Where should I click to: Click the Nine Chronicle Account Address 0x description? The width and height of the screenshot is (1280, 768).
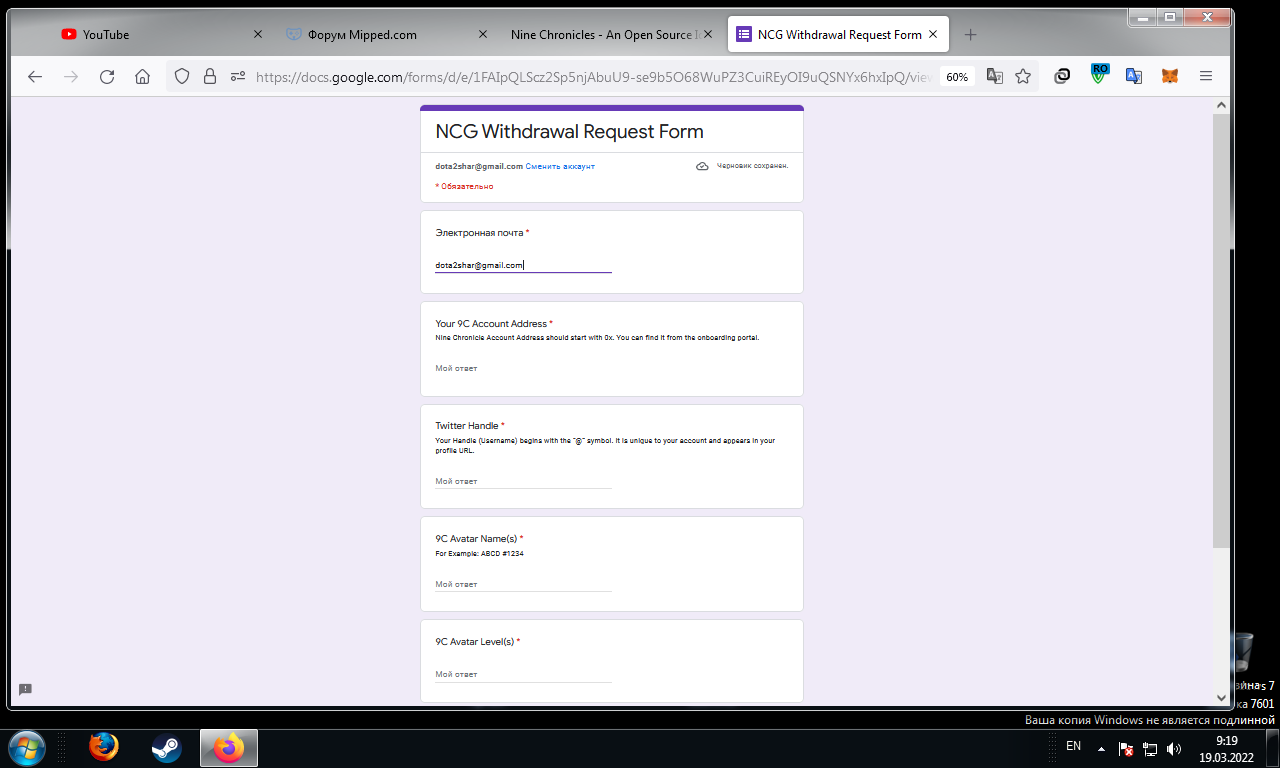(x=597, y=338)
